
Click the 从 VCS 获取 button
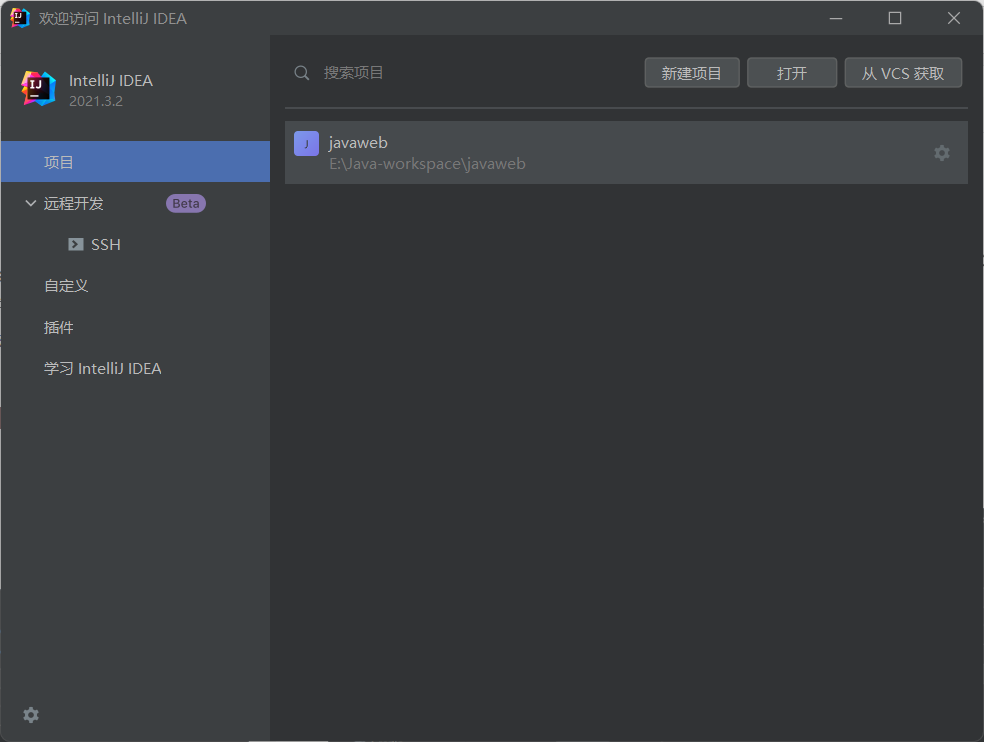pos(902,73)
